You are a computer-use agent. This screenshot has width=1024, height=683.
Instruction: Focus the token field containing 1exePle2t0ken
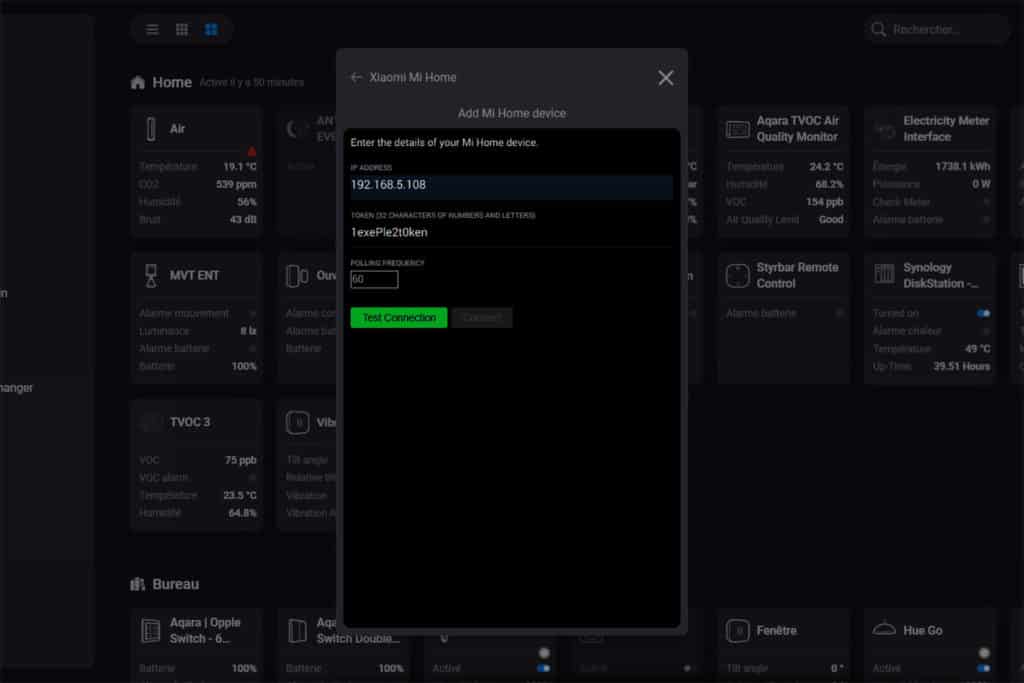511,233
